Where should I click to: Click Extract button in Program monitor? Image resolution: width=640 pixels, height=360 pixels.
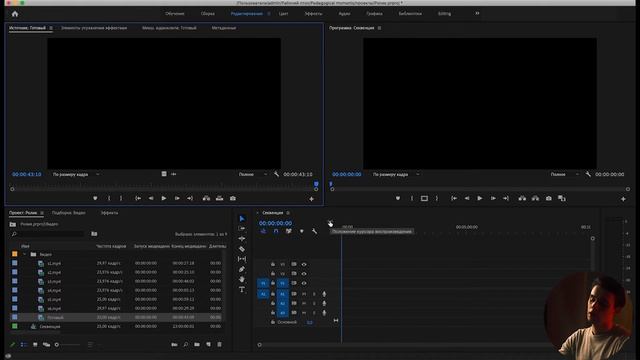[x=535, y=198]
